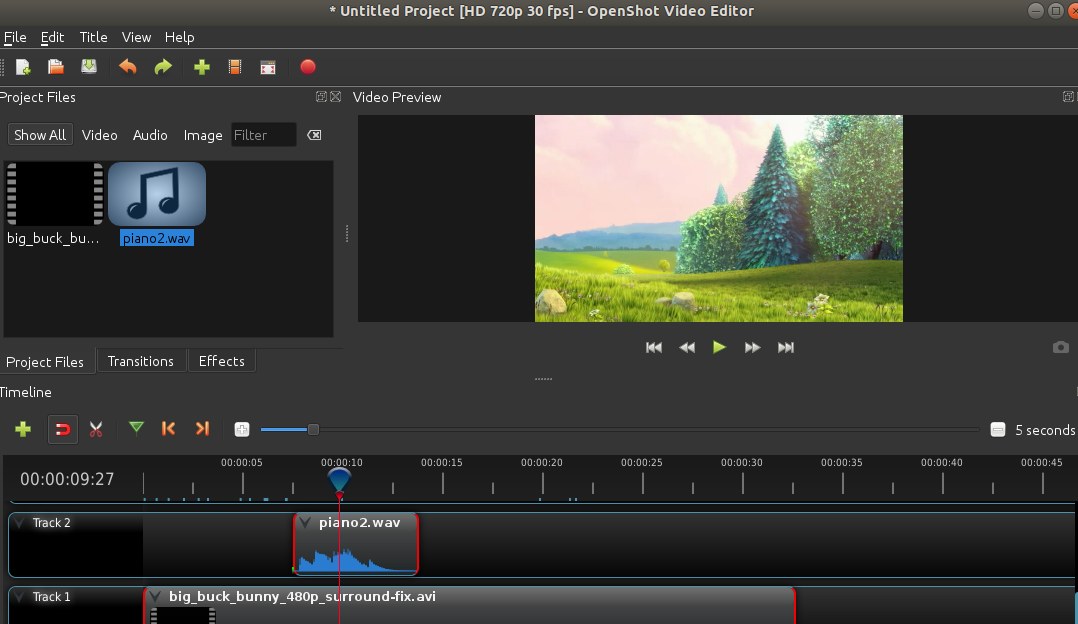Select the Project Files bottom tab
The width and height of the screenshot is (1078, 624).
coord(45,361)
